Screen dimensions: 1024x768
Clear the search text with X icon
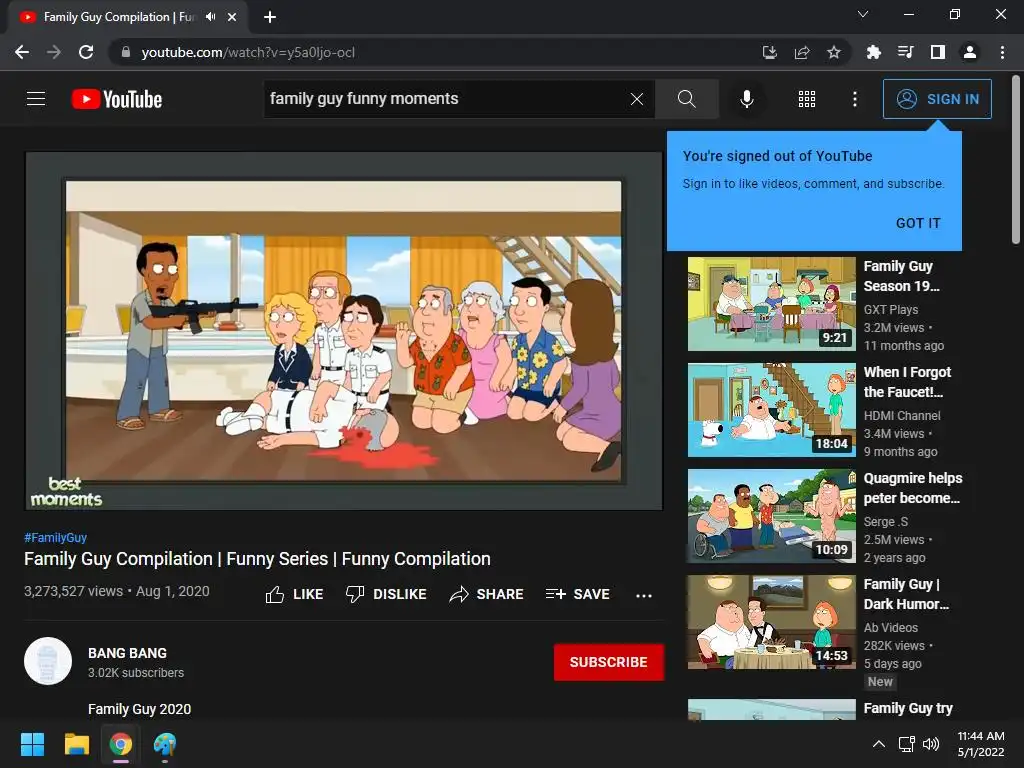[637, 99]
